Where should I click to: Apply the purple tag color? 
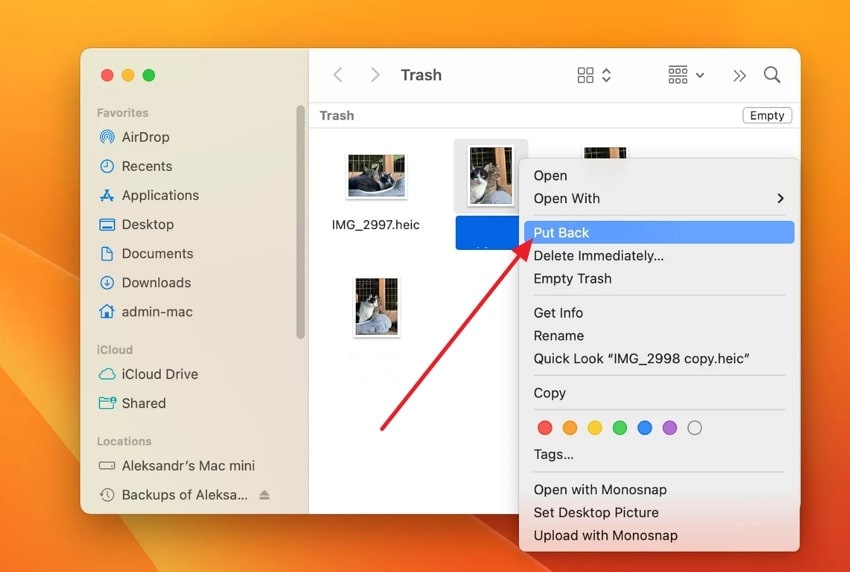click(x=669, y=428)
